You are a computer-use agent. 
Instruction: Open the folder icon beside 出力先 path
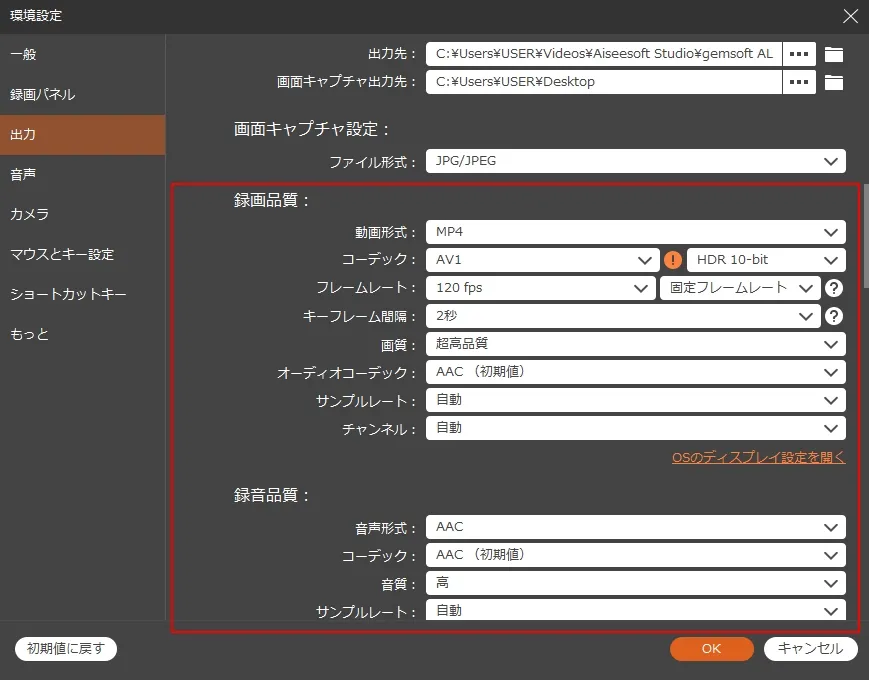pos(834,53)
